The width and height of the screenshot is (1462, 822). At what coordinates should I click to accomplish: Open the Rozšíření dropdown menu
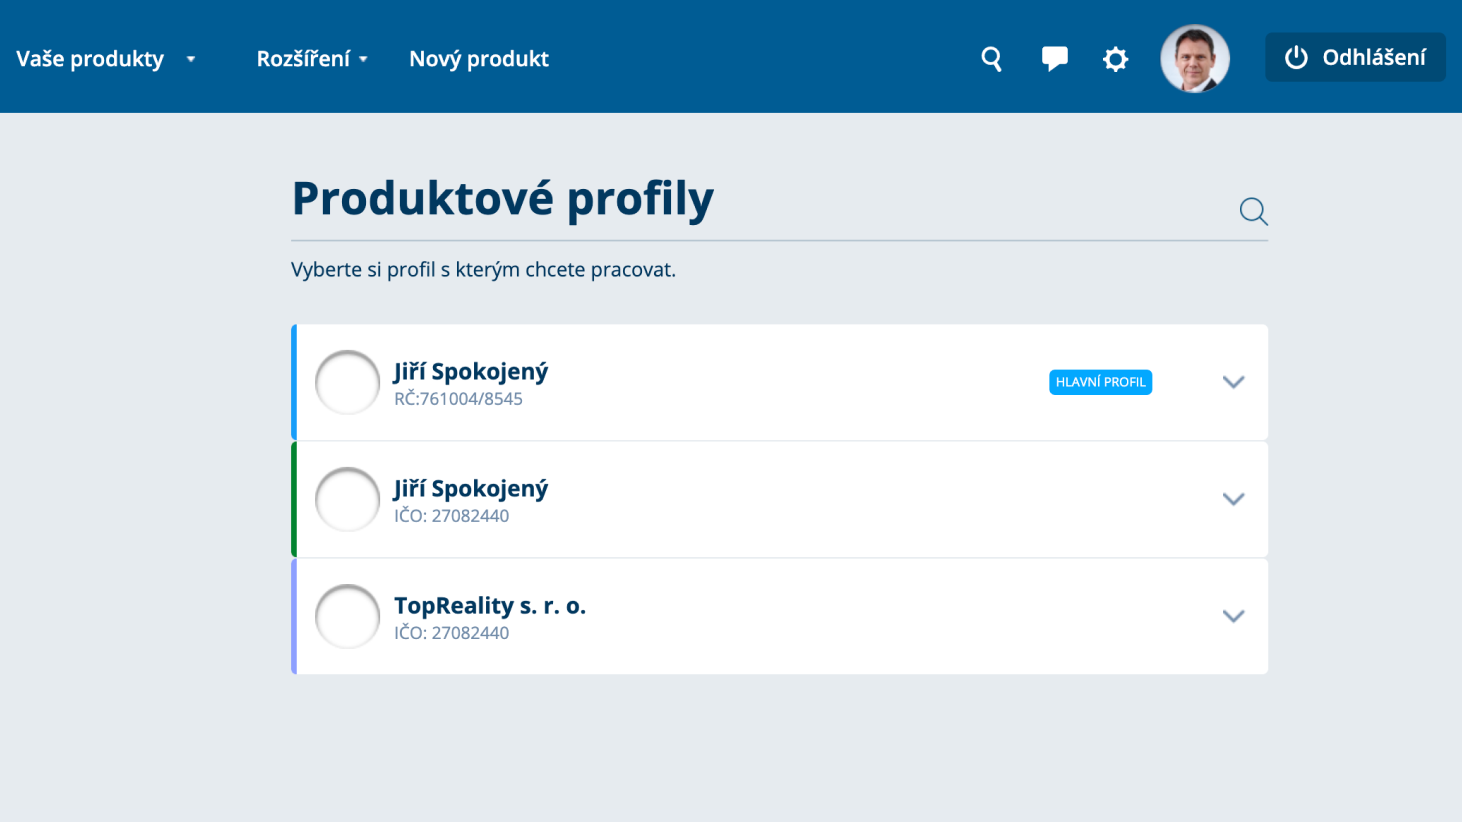pyautogui.click(x=312, y=59)
